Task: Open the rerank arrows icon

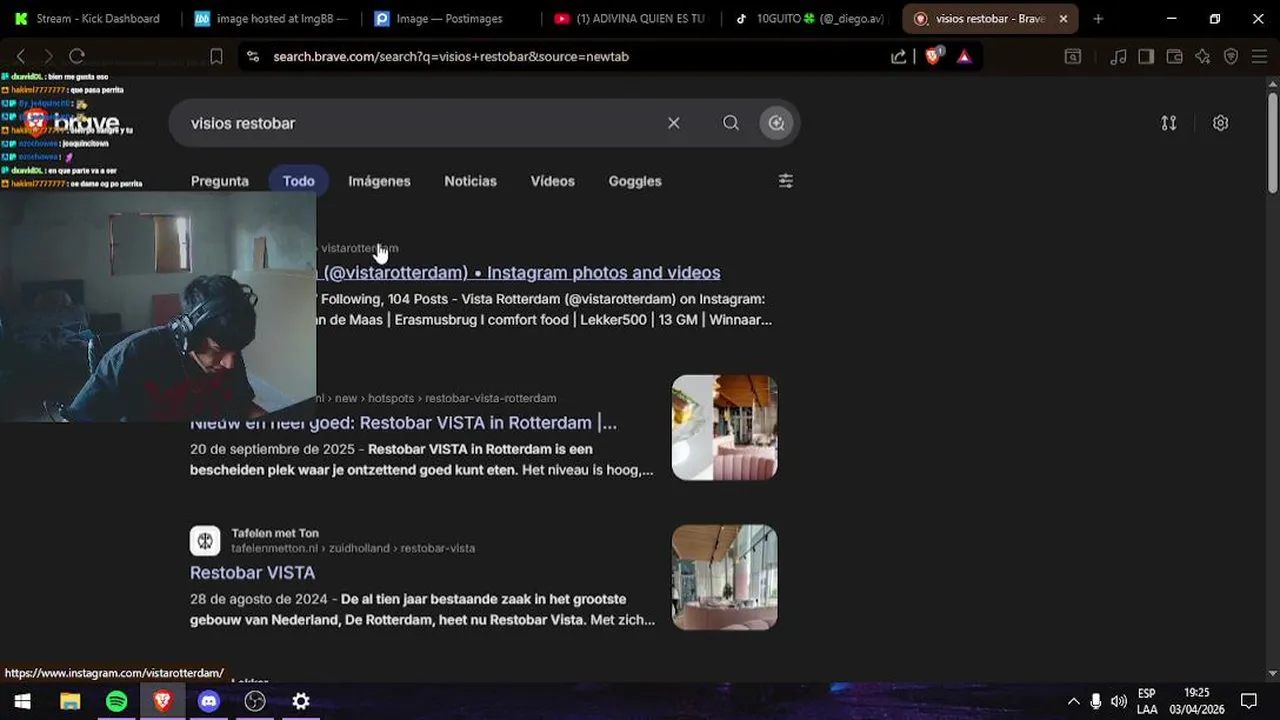Action: click(1169, 123)
